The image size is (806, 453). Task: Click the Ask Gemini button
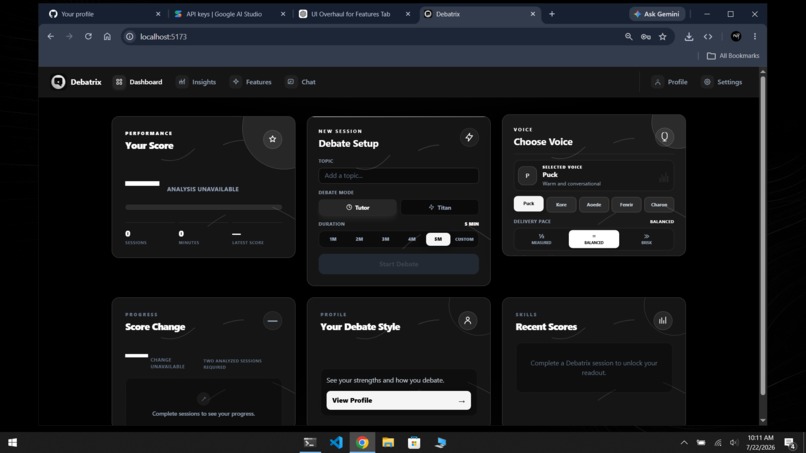(657, 14)
